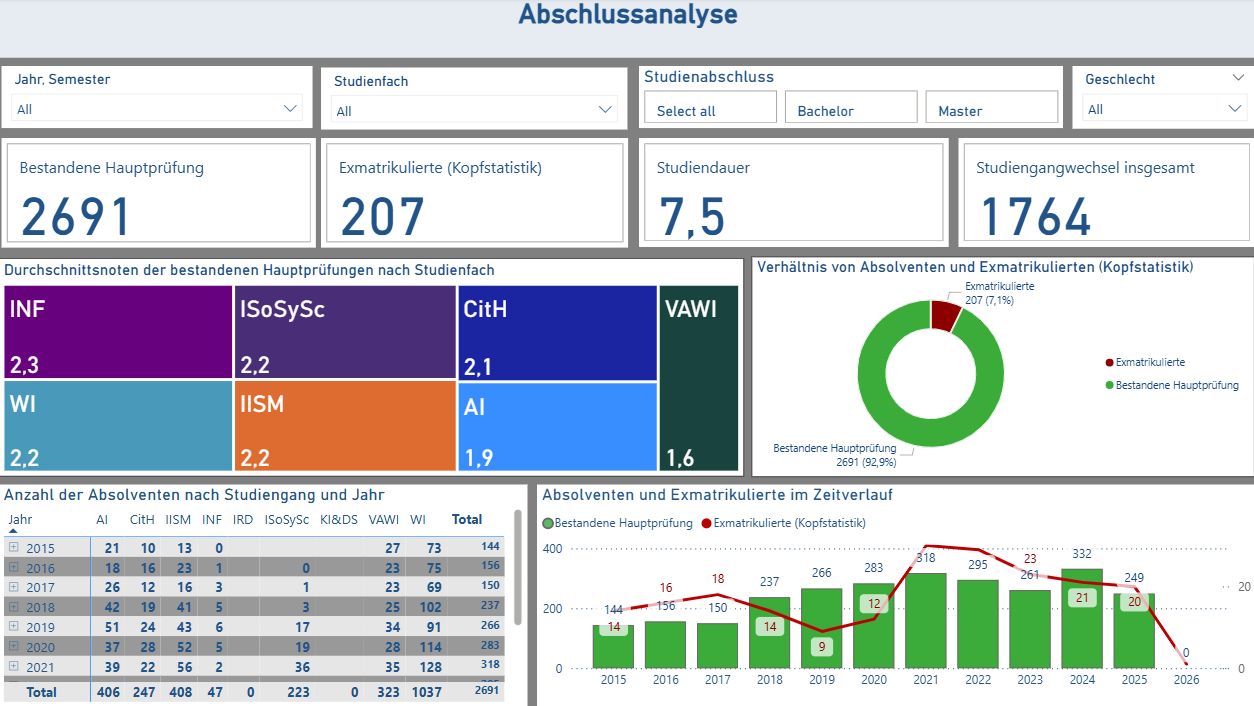The image size is (1254, 706).
Task: Click the plus icon beside year 2021
Action: [x=14, y=666]
